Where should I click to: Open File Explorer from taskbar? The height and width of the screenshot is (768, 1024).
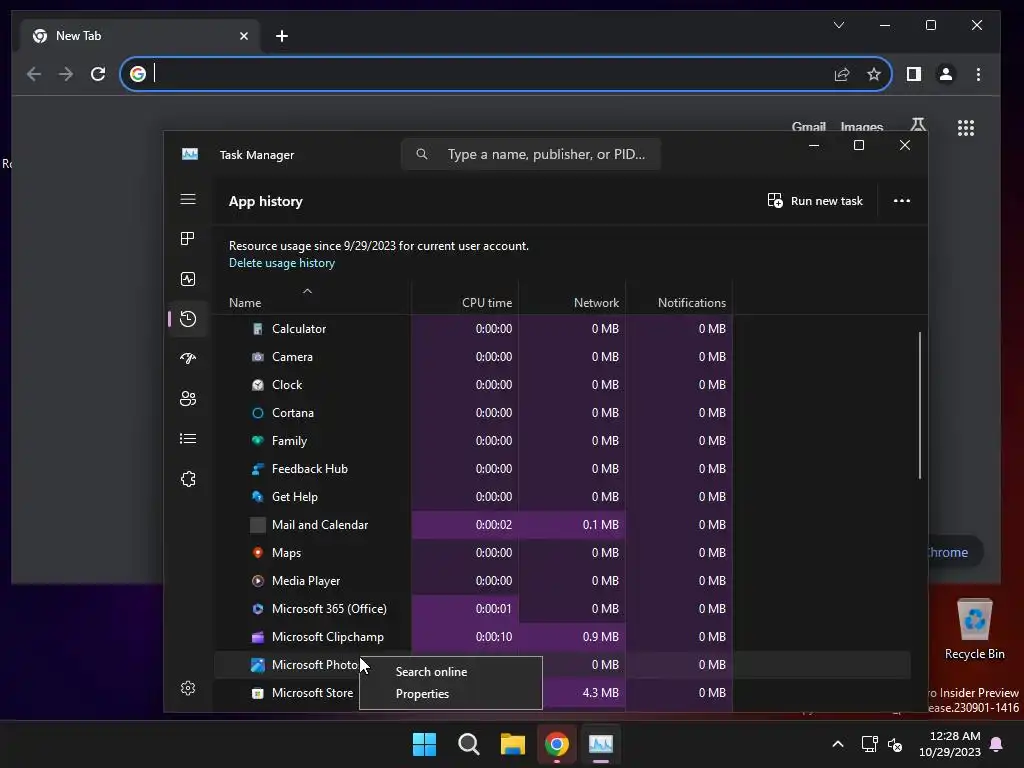513,744
